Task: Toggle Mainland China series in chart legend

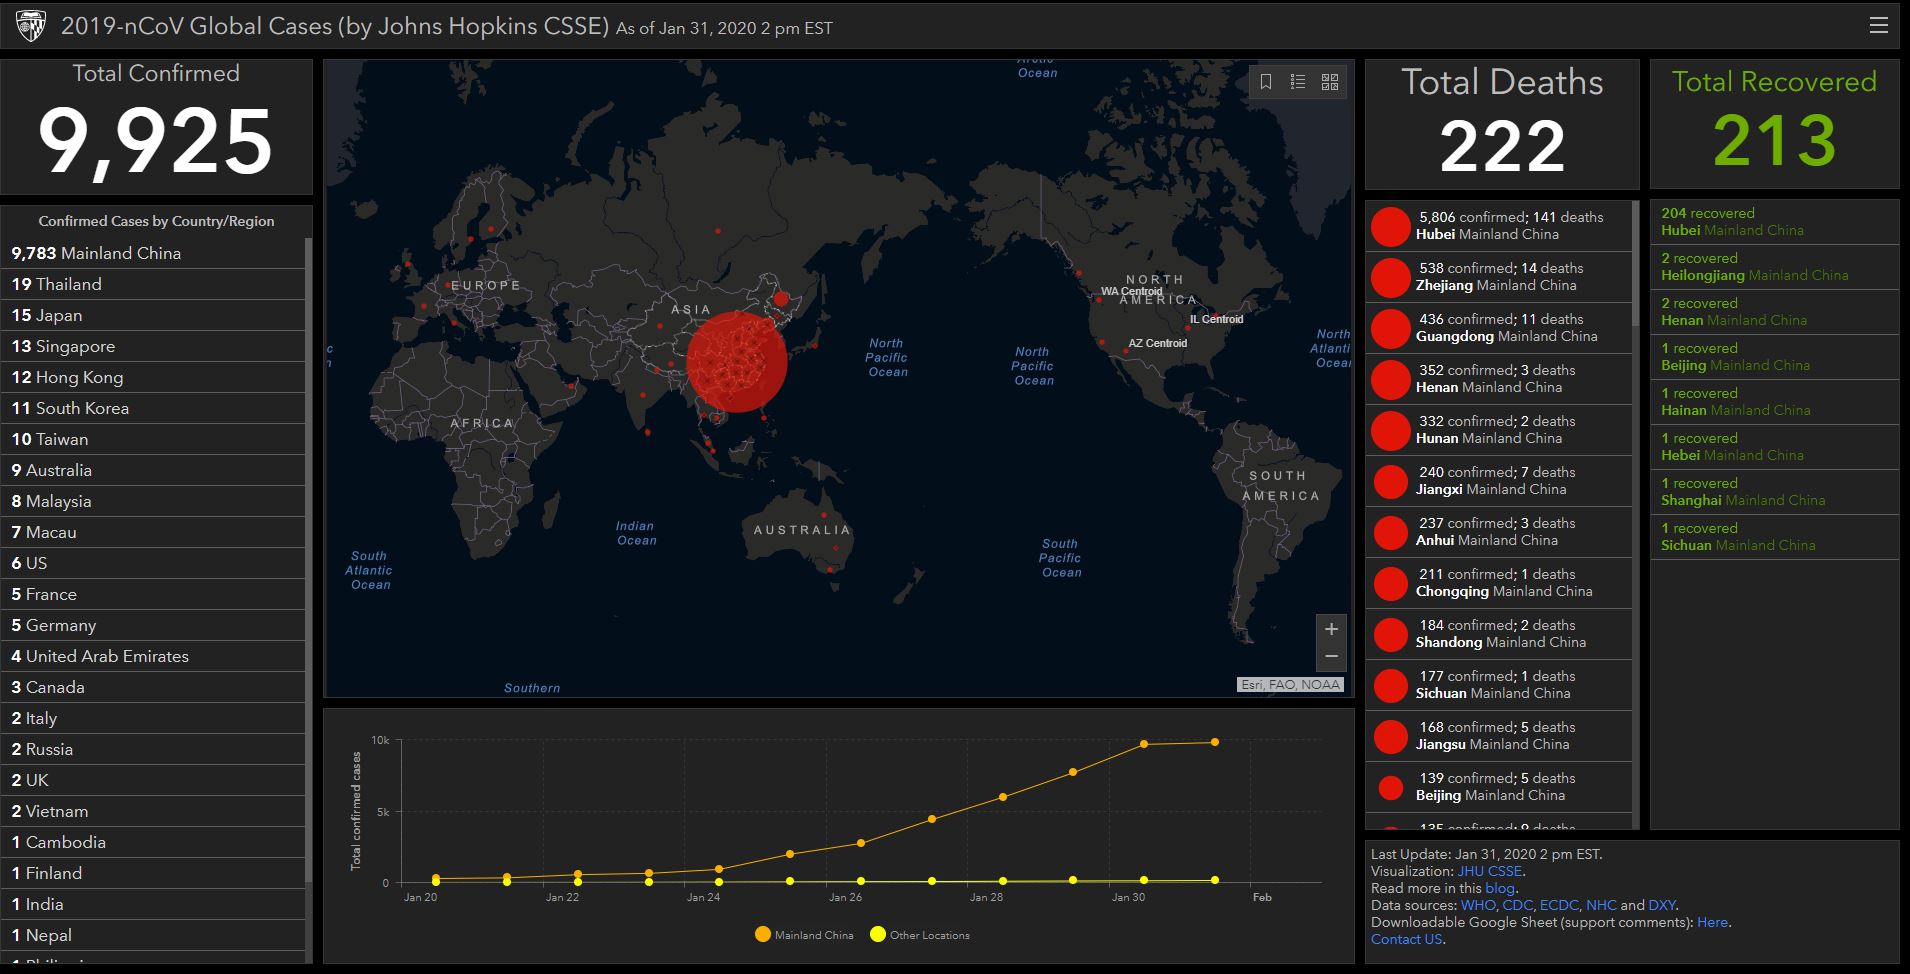Action: coord(805,935)
